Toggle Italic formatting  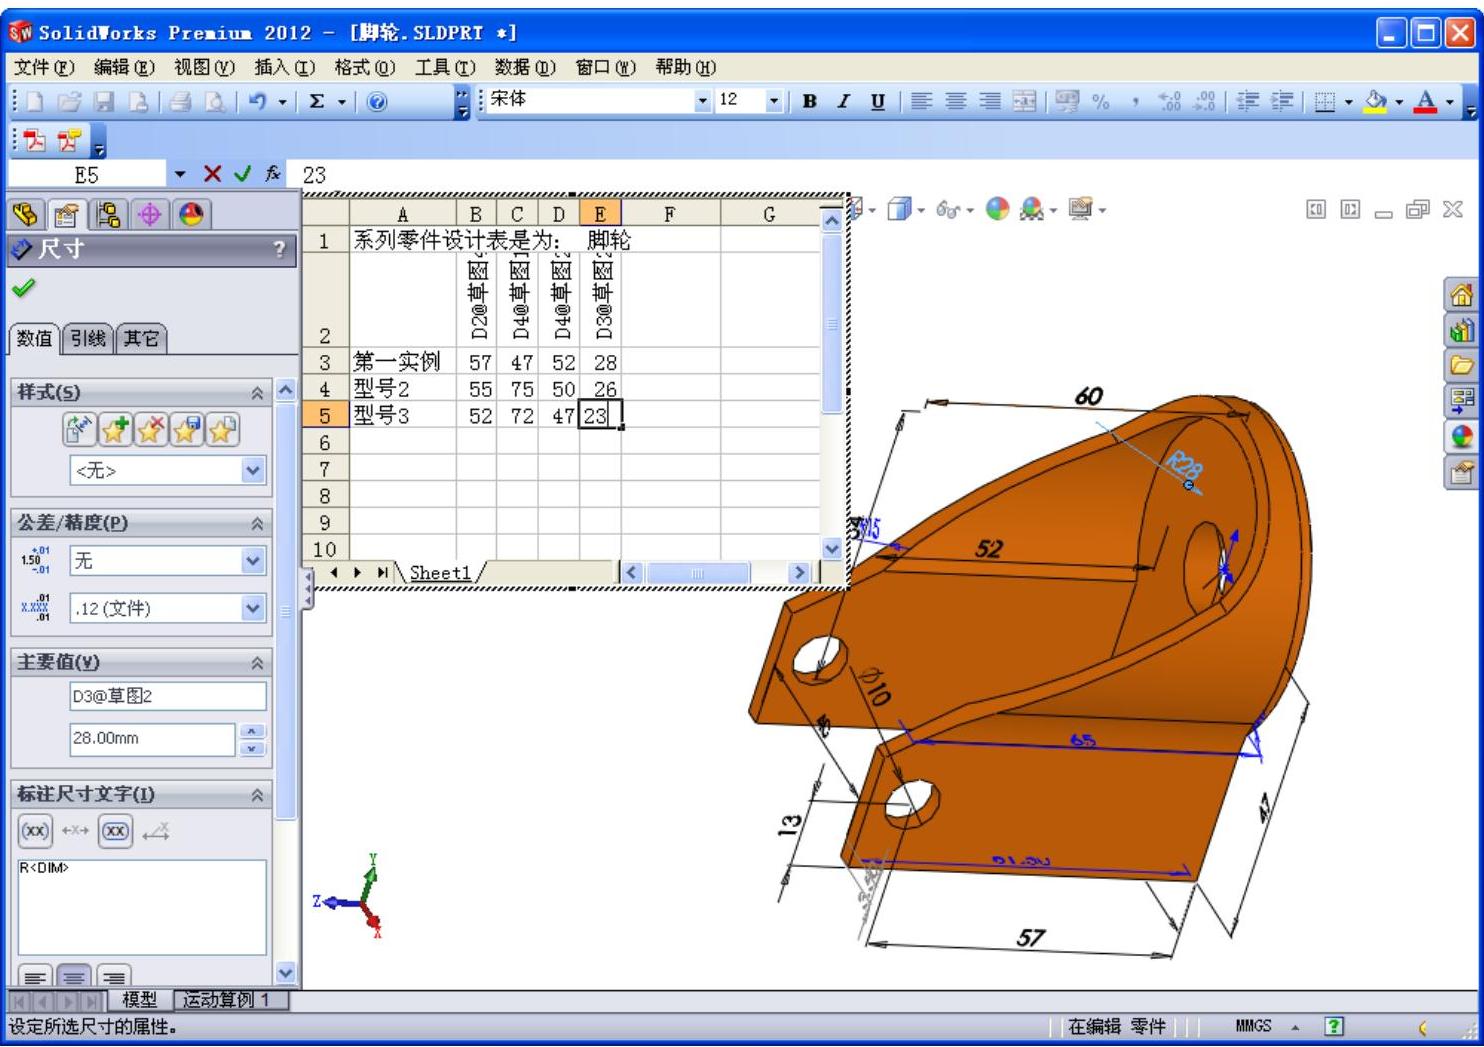[x=843, y=101]
